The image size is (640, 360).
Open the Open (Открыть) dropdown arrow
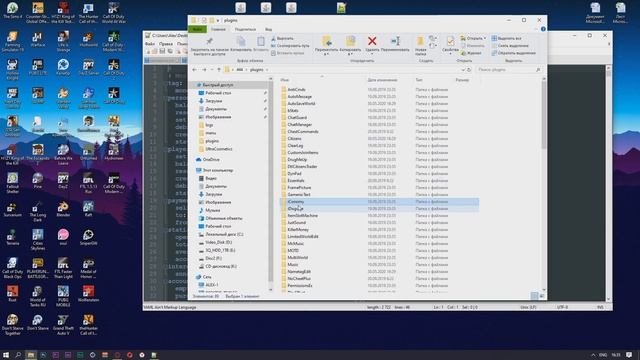484,38
